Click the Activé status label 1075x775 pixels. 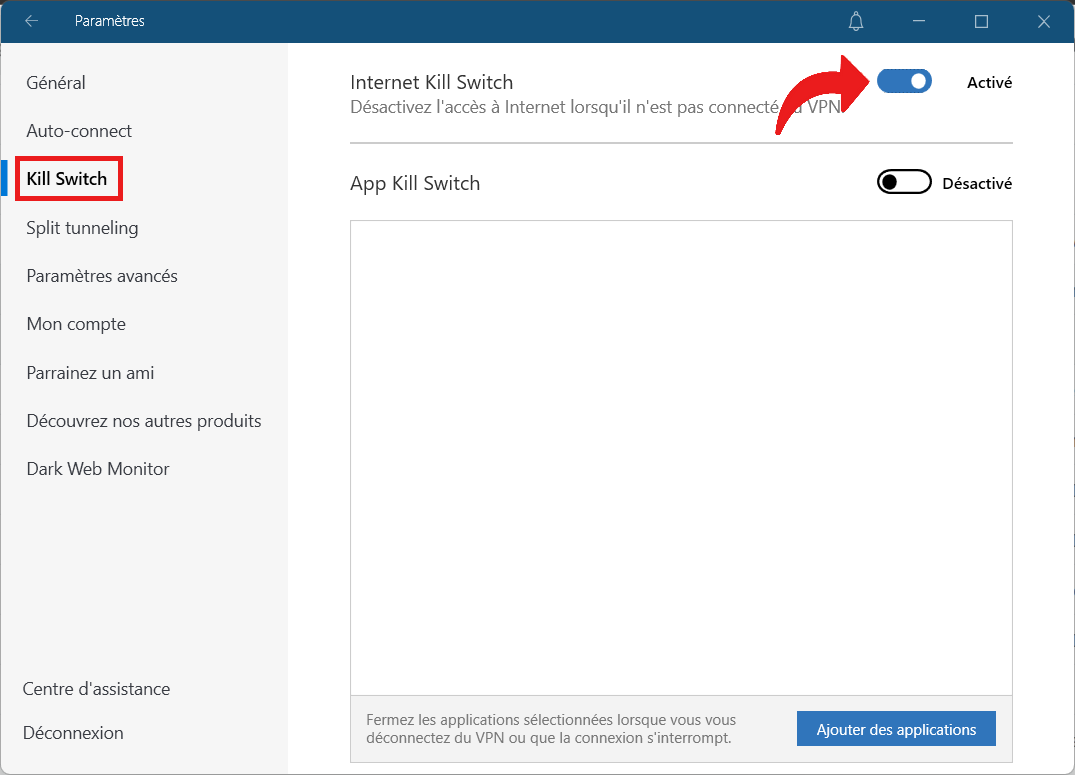pyautogui.click(x=989, y=82)
